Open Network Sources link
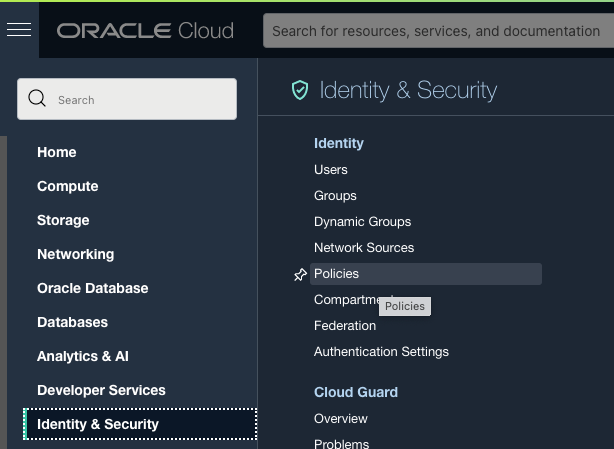Image resolution: width=614 pixels, height=449 pixels. click(364, 248)
